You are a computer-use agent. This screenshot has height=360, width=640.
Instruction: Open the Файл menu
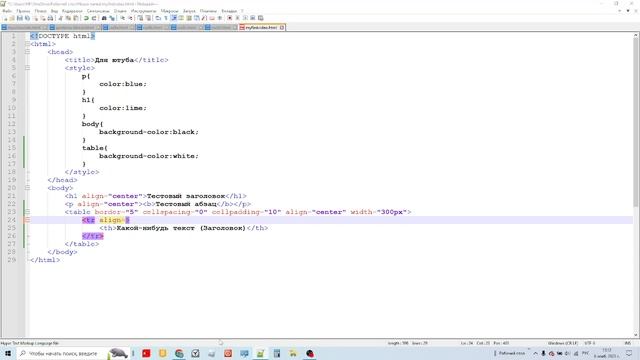(7, 11)
